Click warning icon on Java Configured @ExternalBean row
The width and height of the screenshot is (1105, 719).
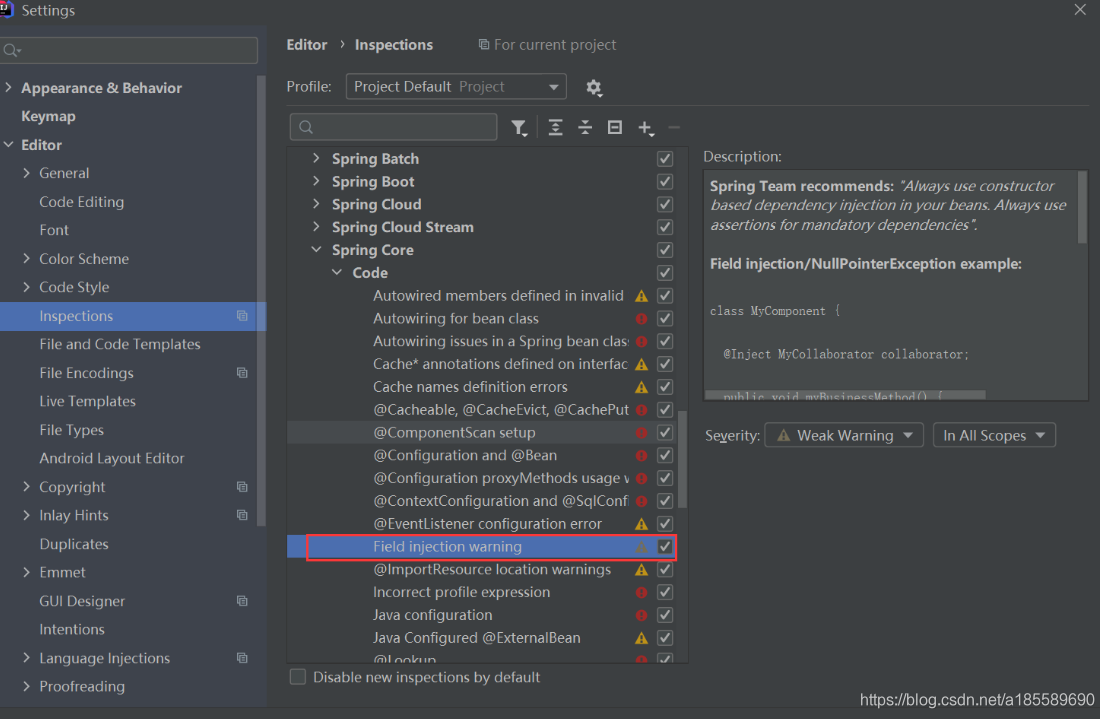[641, 638]
